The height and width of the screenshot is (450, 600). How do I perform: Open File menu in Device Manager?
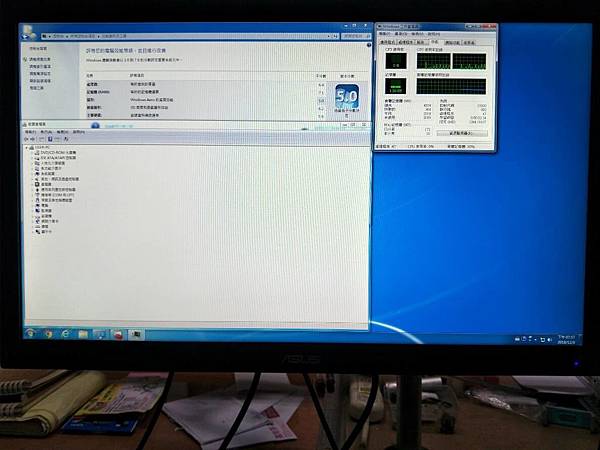30,132
